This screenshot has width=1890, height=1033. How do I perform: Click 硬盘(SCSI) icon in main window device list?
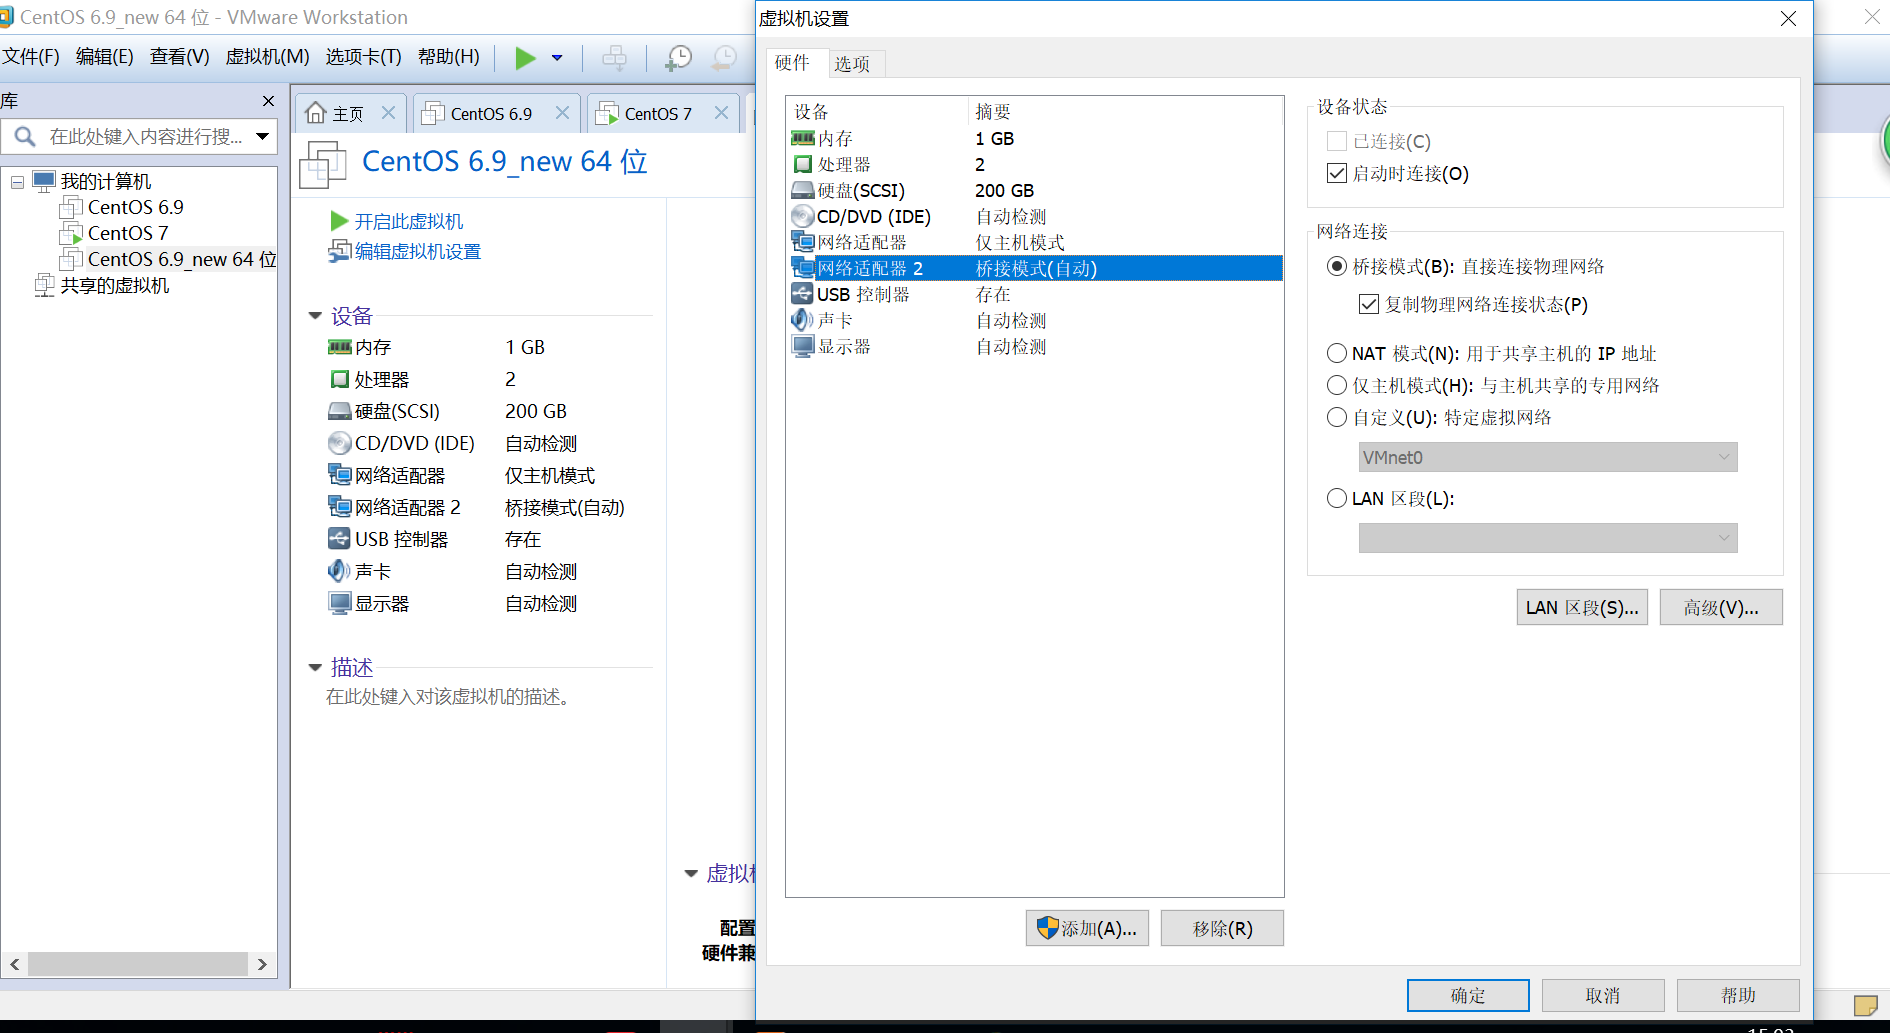click(x=340, y=411)
